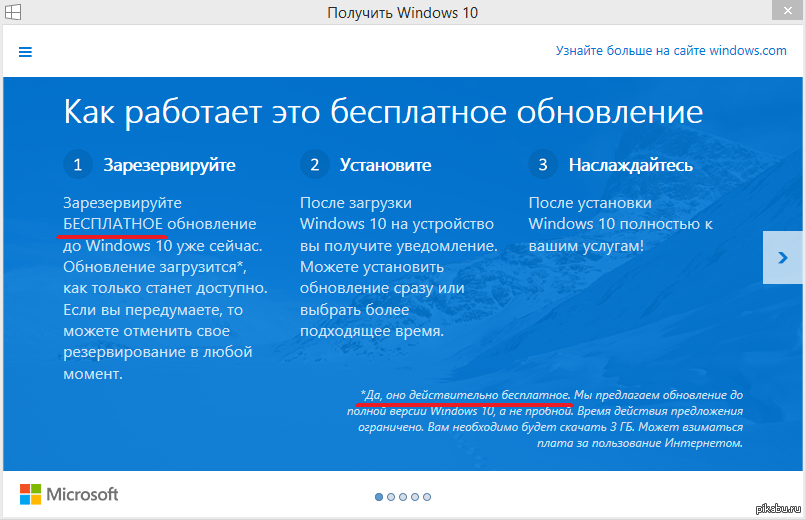The width and height of the screenshot is (806, 520).
Task: Click the footnote 'Да, оно действительно бесплатное'
Action: coord(466,395)
